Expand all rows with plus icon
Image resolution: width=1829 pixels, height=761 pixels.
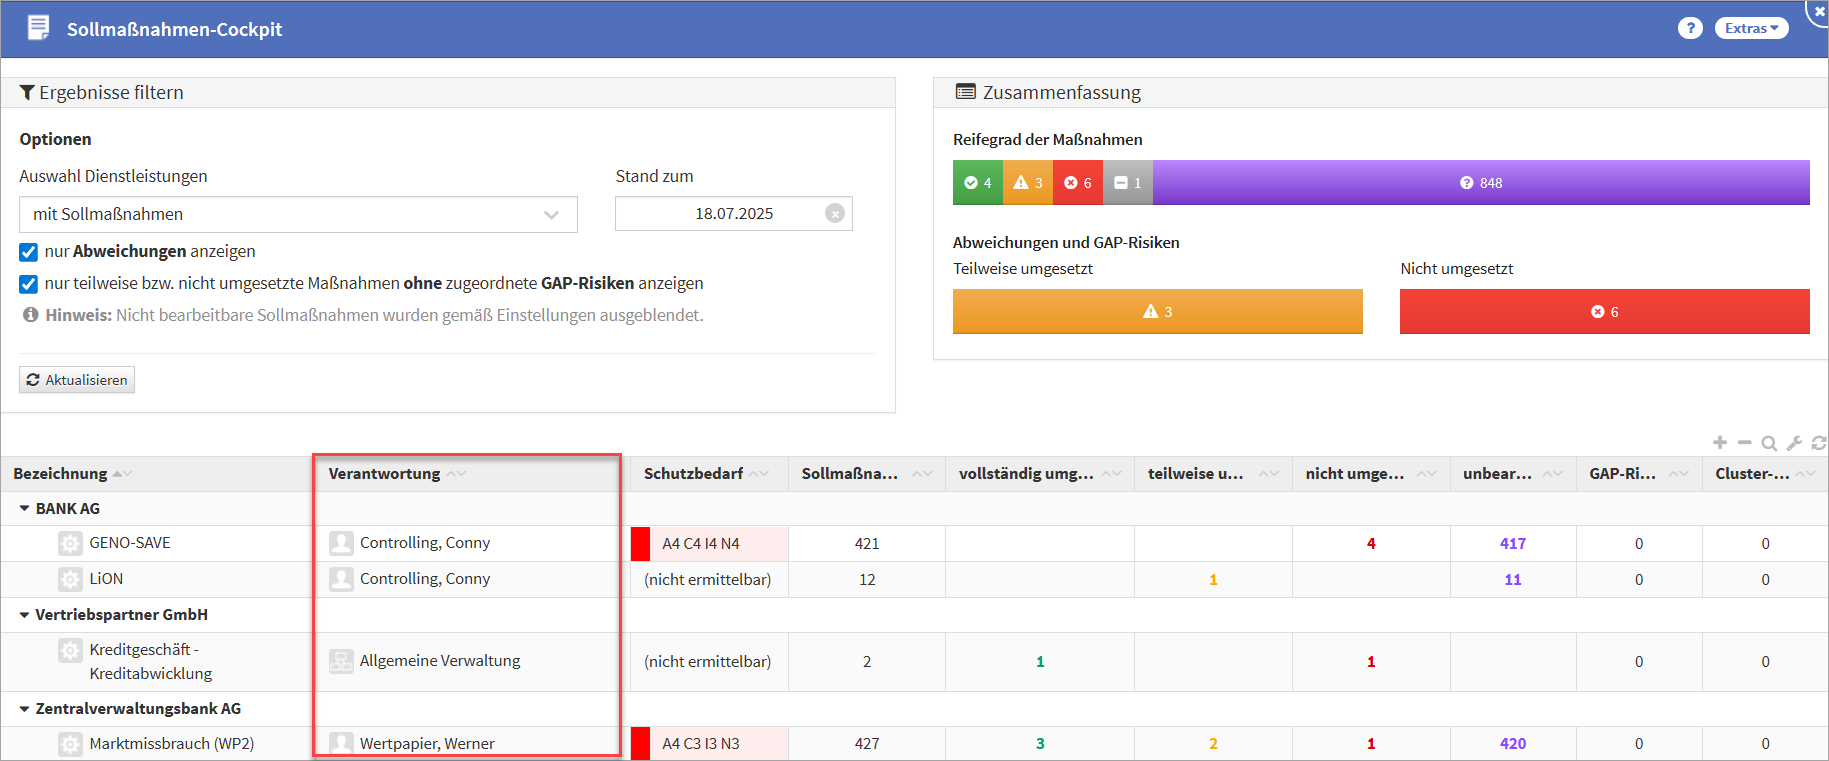pos(1720,443)
